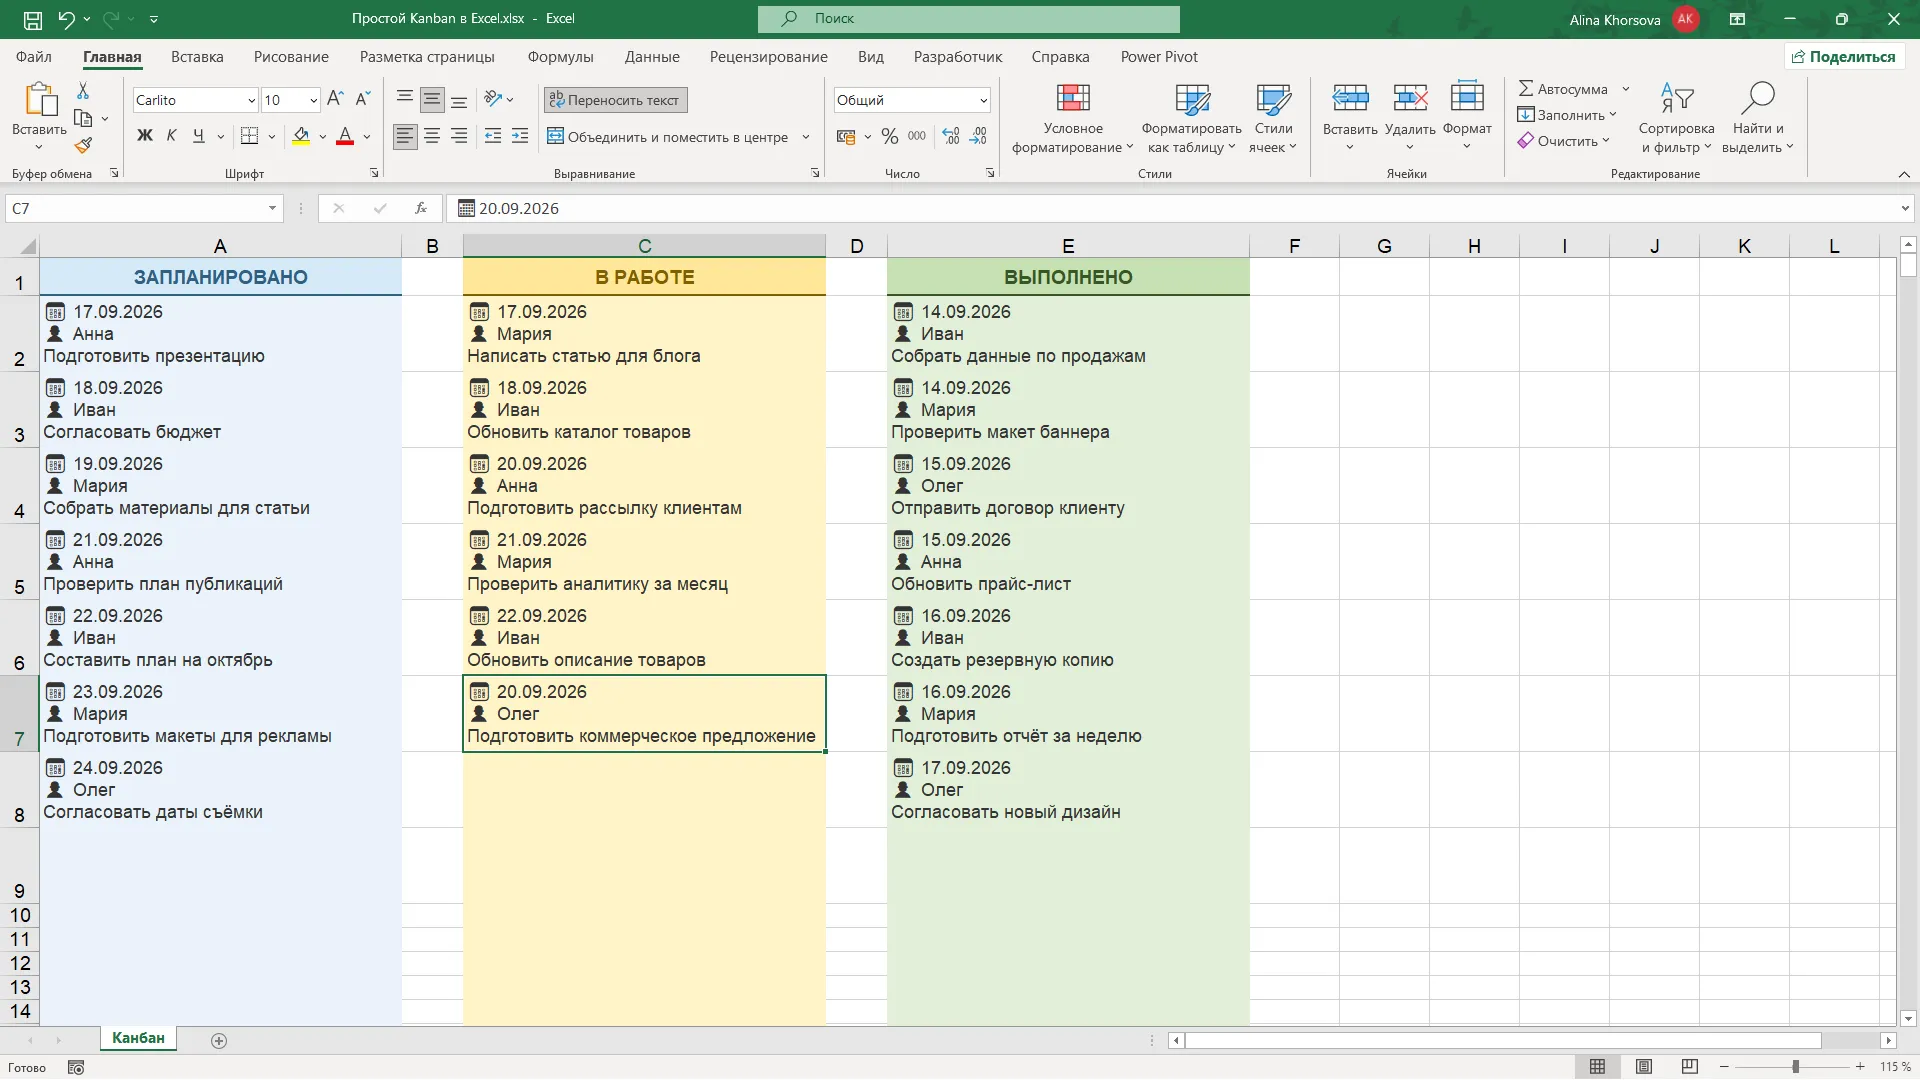
Task: Click the Поделиться share button
Action: (x=1843, y=57)
